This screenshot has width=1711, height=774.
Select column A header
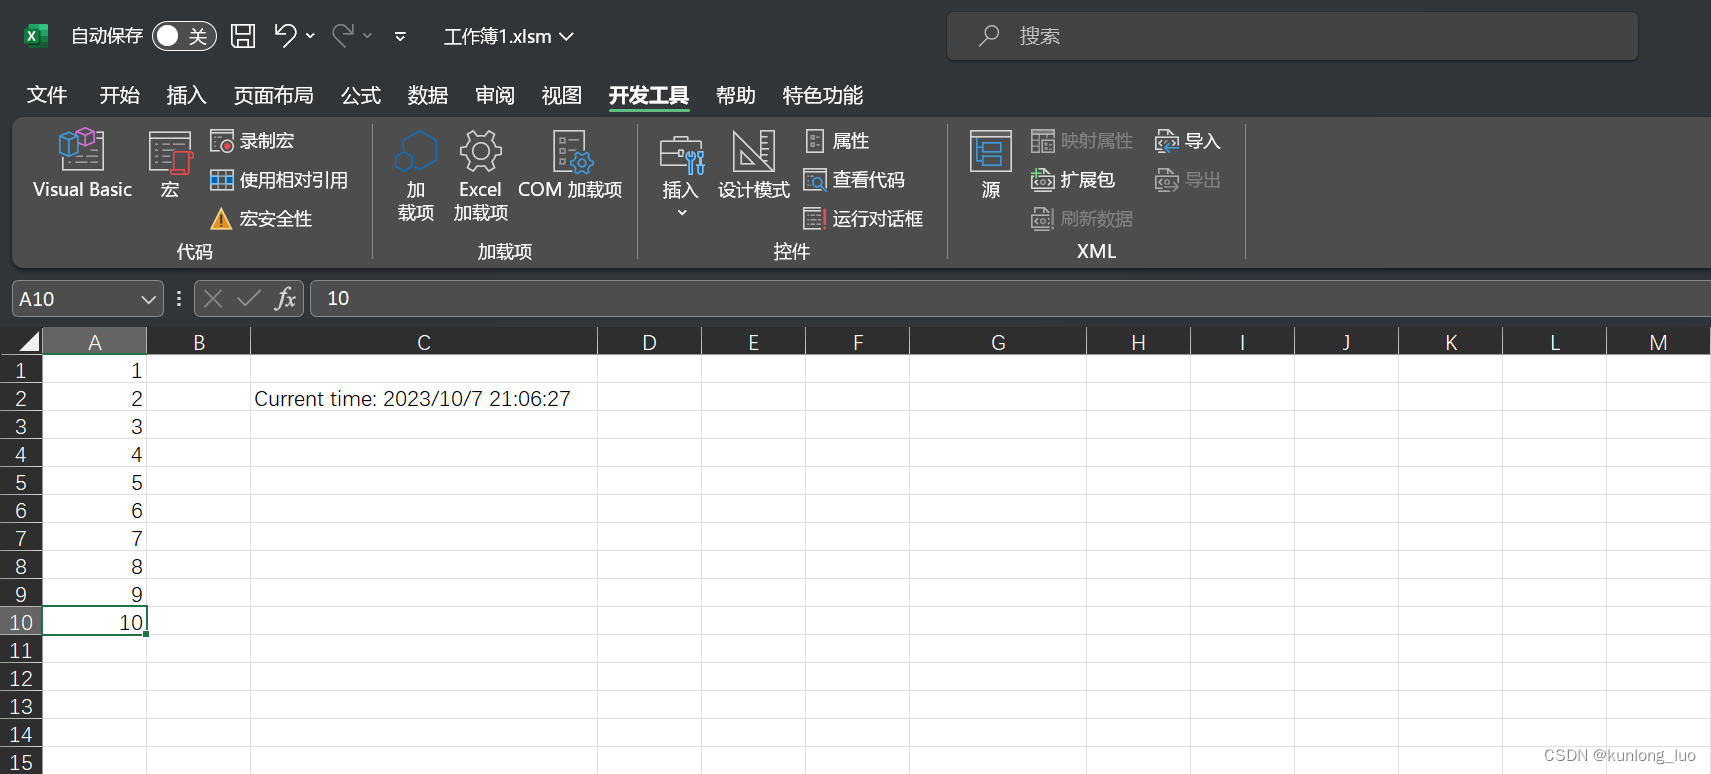point(95,342)
